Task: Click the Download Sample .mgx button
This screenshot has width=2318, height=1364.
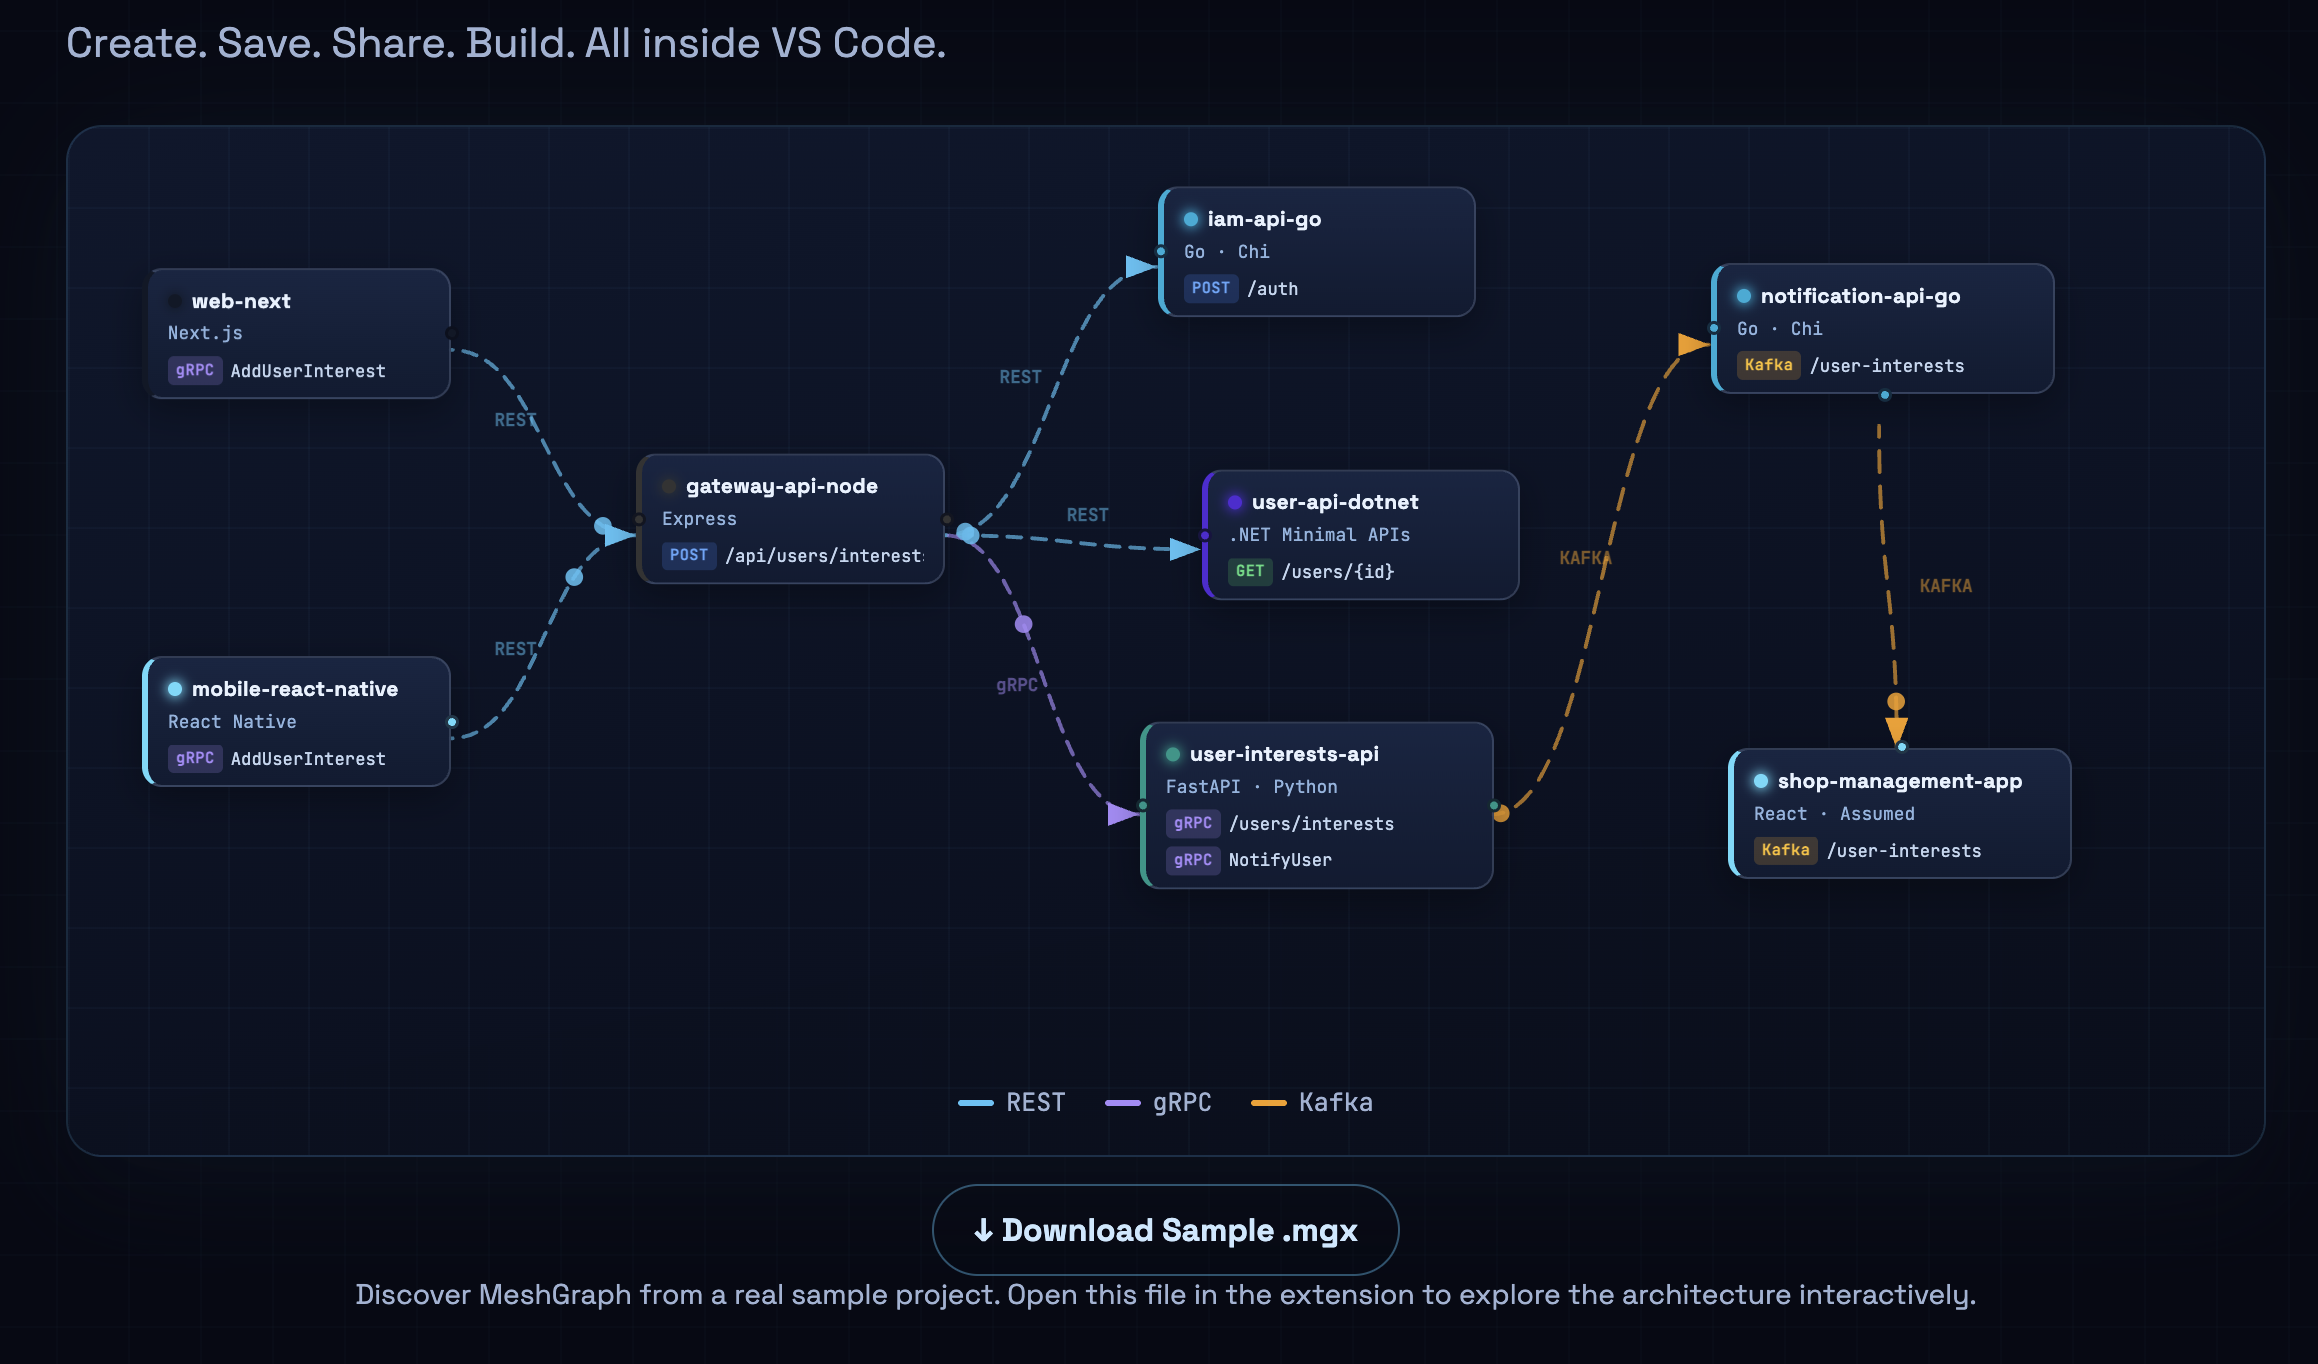Action: (1164, 1229)
